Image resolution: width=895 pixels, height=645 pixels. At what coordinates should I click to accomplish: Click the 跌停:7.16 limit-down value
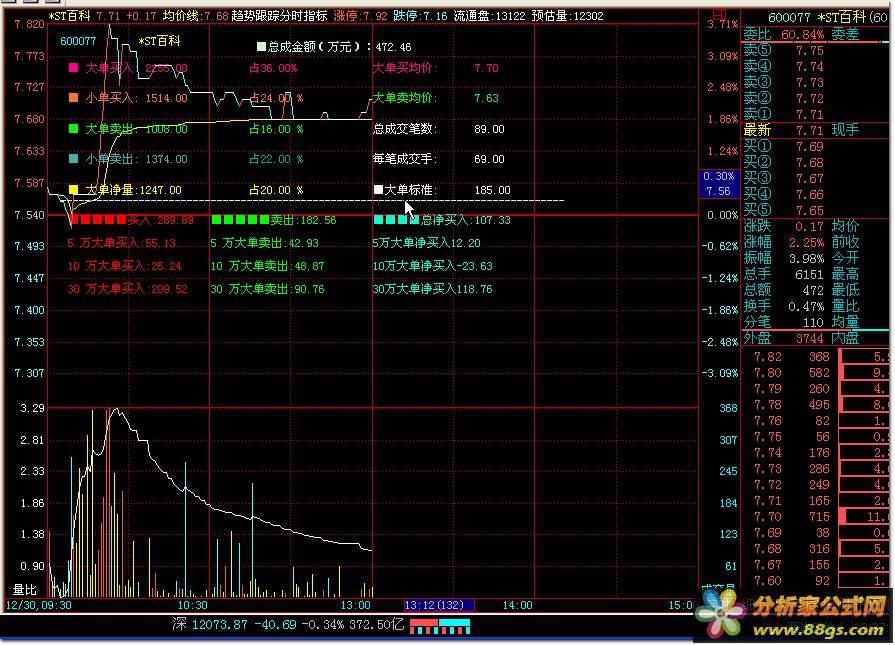[420, 16]
